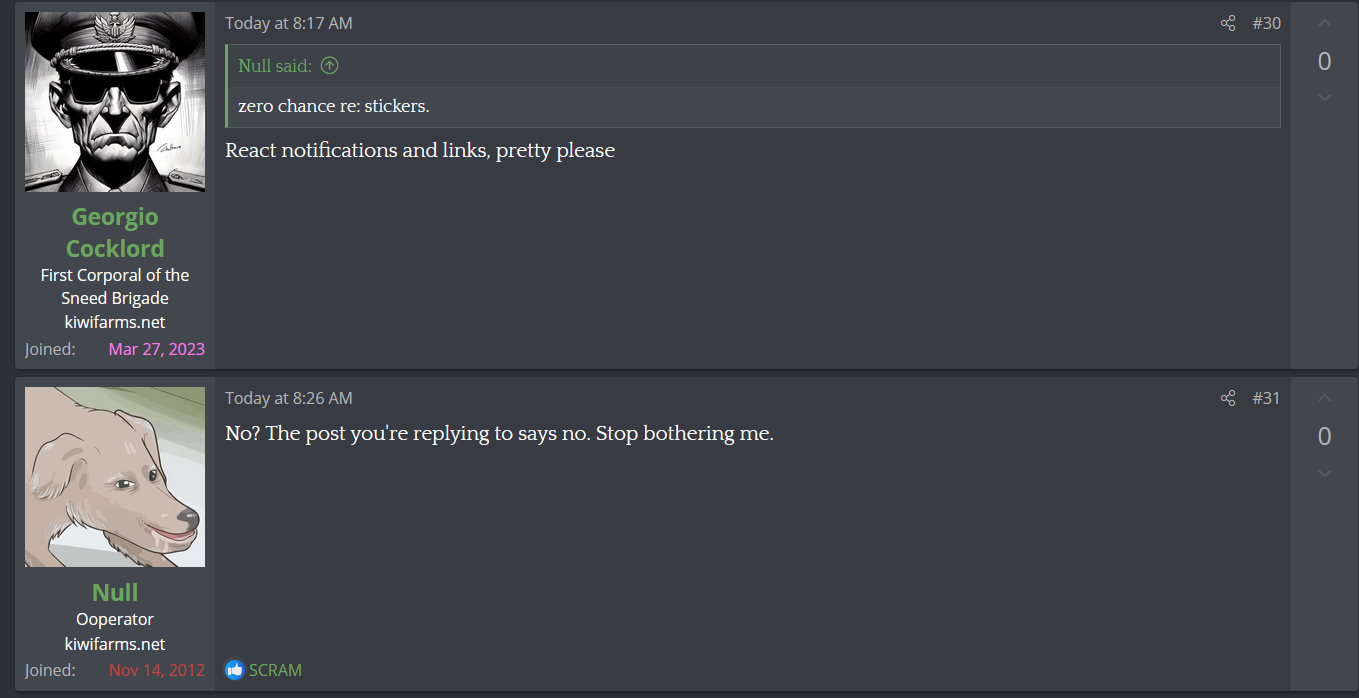
Task: Click the vote score on post #30
Action: (1324, 61)
